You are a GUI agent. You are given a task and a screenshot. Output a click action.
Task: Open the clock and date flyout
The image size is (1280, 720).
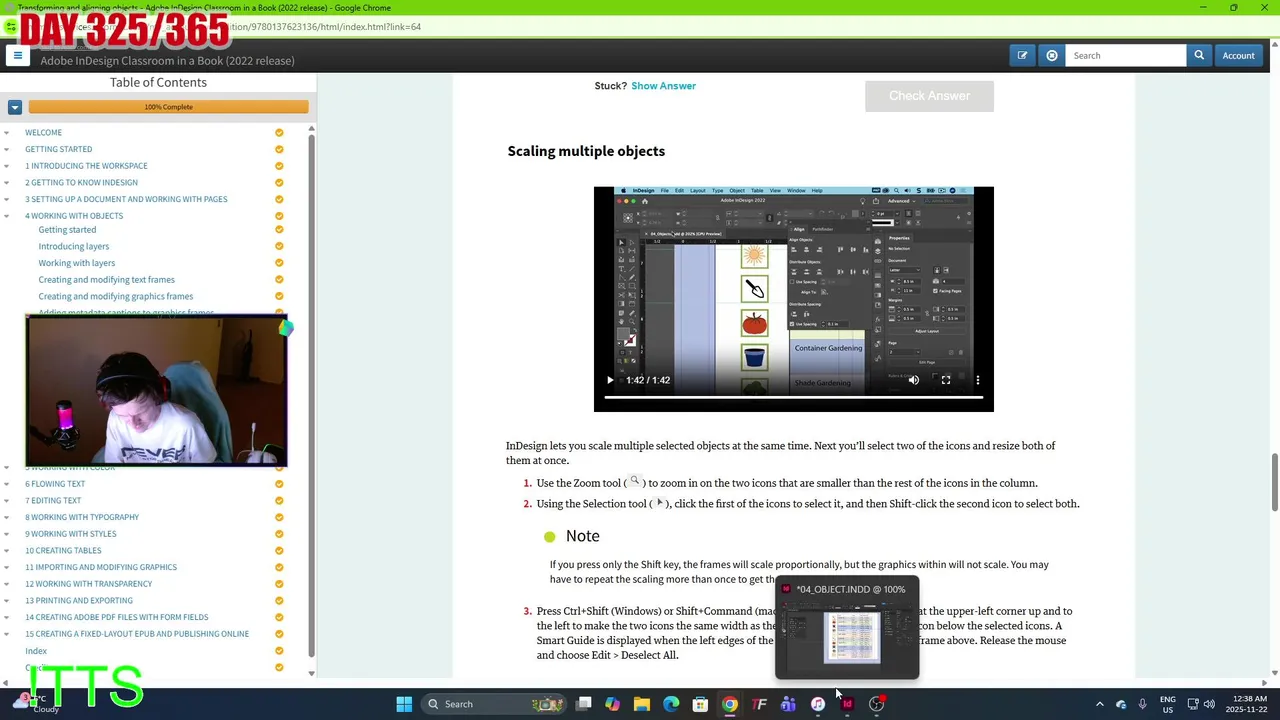tap(1249, 704)
